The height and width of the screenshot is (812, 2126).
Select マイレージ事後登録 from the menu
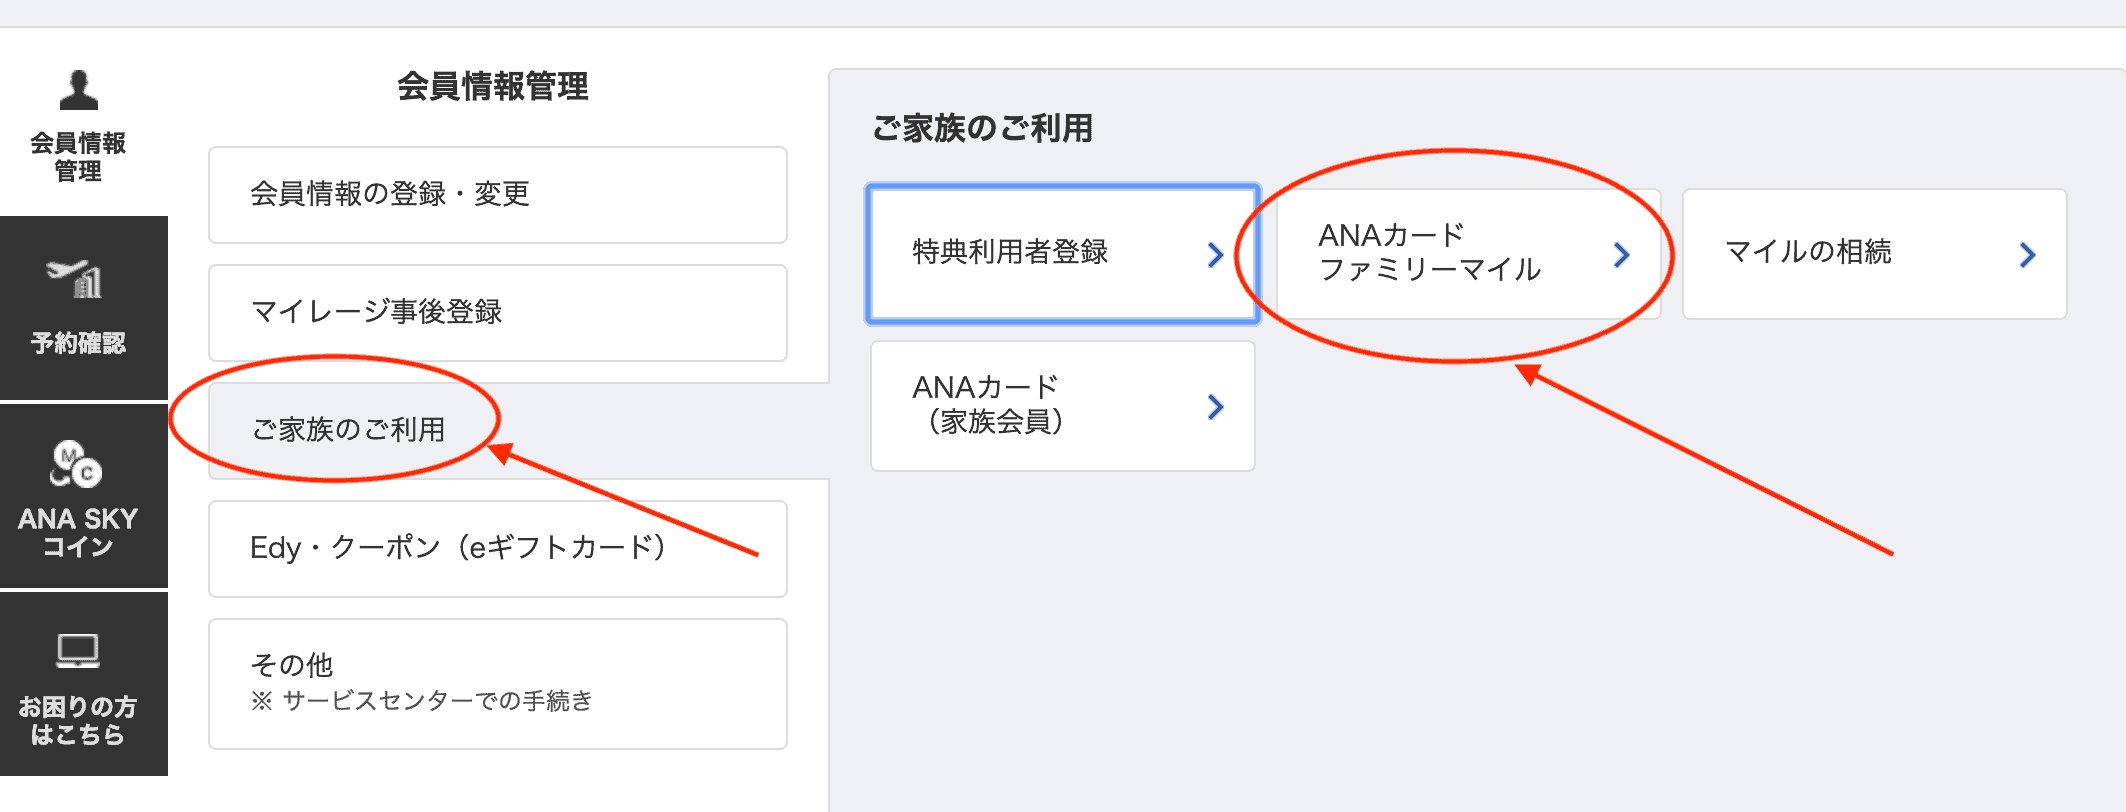coord(497,313)
